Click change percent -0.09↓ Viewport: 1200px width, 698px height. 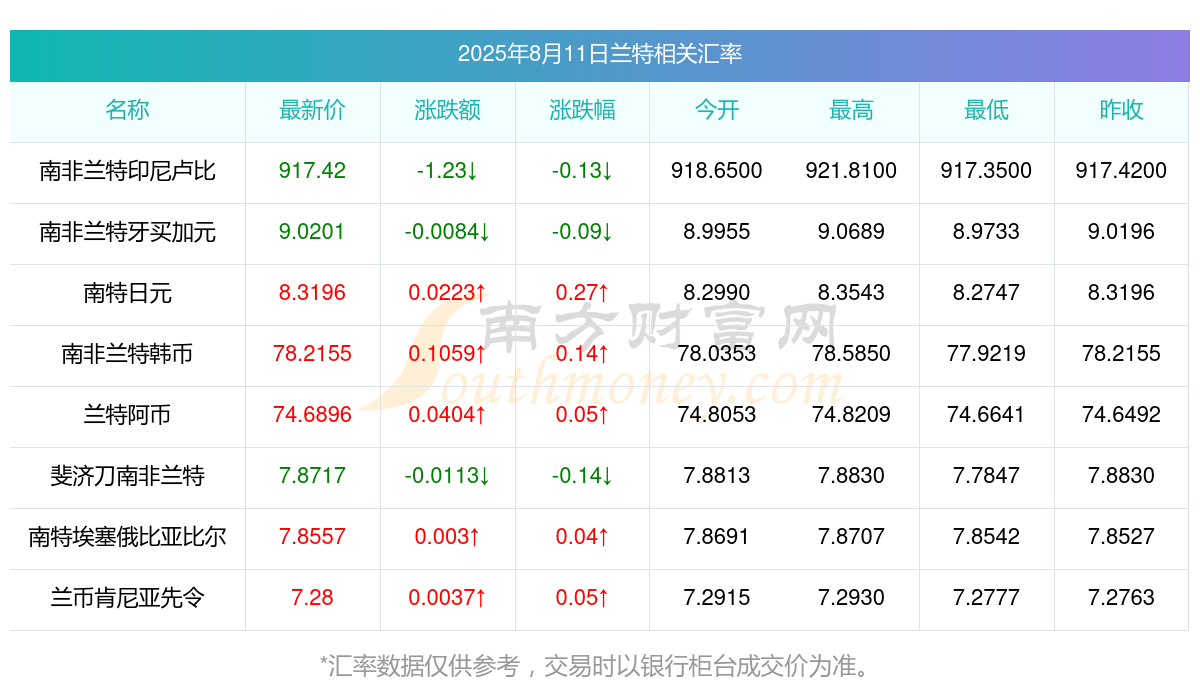(582, 232)
